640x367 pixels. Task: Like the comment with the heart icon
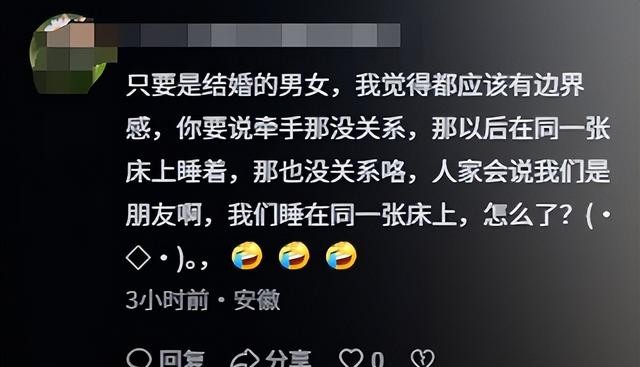point(351,359)
